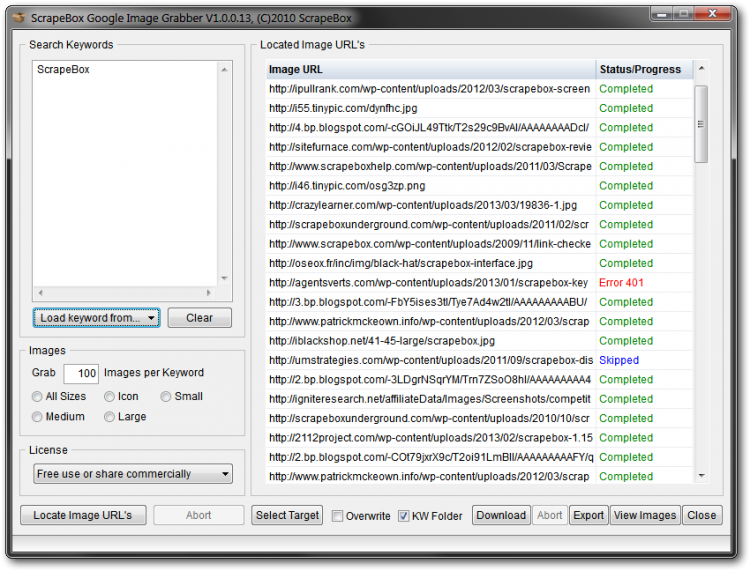Click the Images per Keyword number field
Image resolution: width=750 pixels, height=571 pixels.
coord(81,374)
